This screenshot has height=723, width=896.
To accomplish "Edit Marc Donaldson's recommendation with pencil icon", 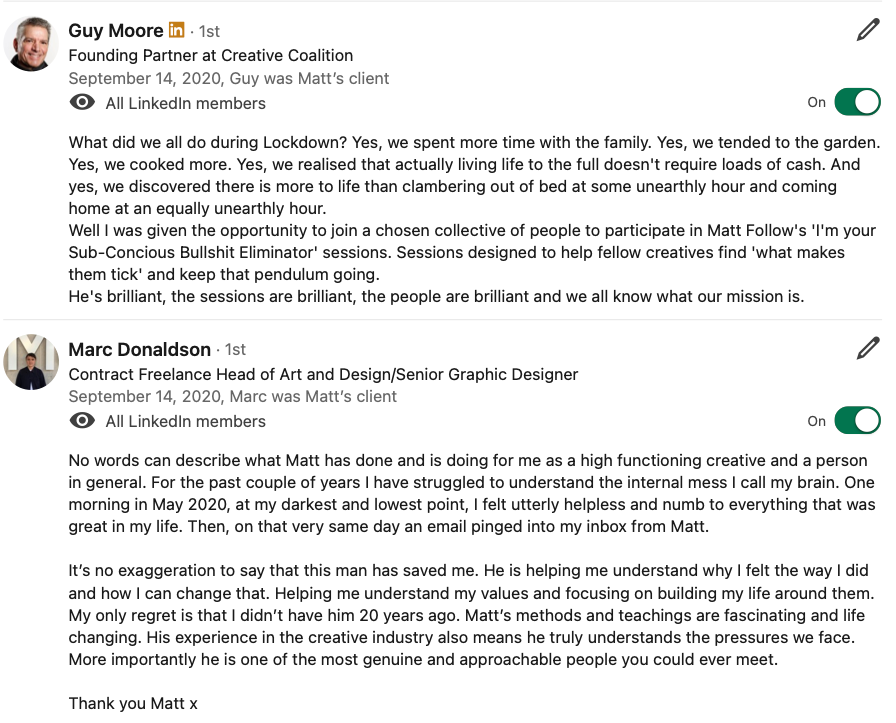I will [867, 348].
